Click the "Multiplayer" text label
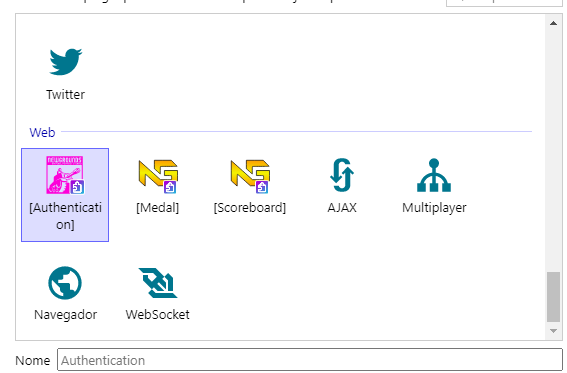 pos(434,208)
